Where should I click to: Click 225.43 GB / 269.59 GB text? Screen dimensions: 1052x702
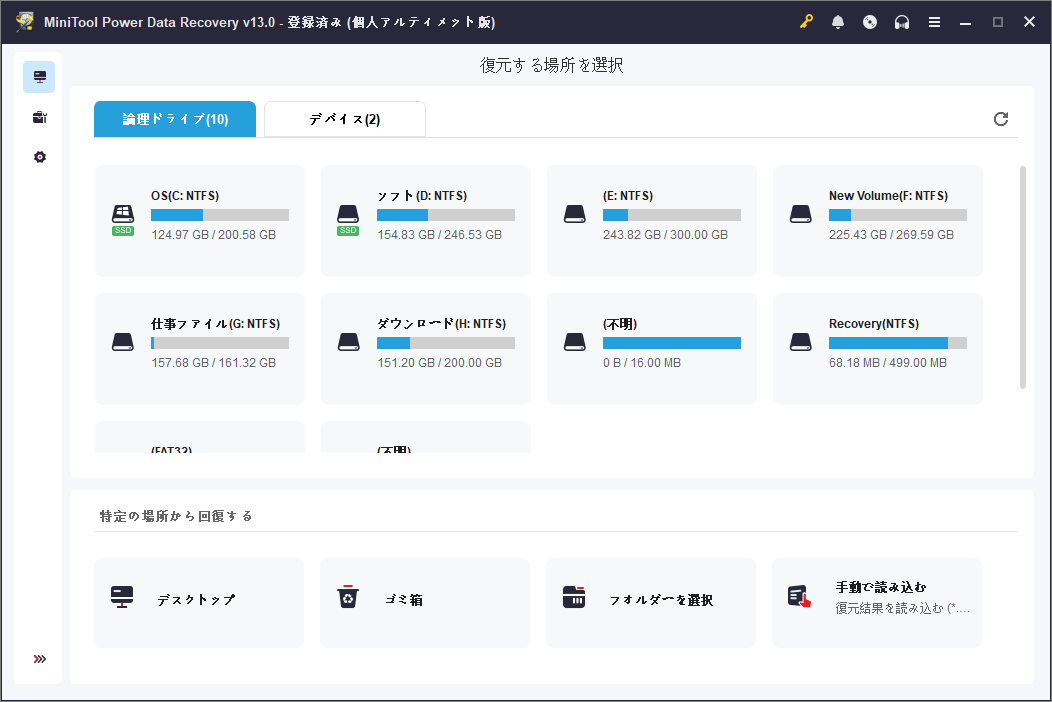pos(891,235)
